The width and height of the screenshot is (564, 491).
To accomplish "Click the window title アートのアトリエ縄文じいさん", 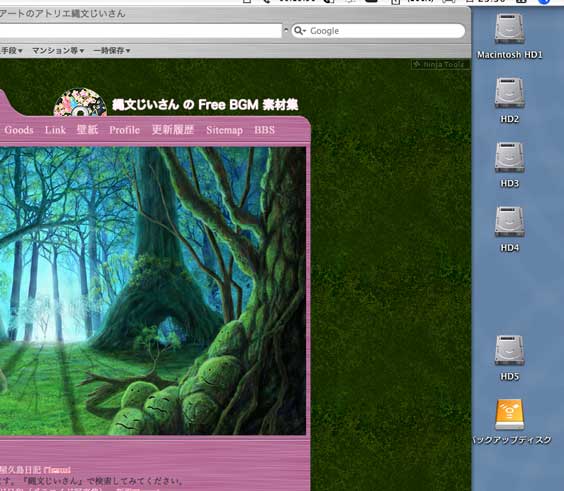I will coord(63,14).
